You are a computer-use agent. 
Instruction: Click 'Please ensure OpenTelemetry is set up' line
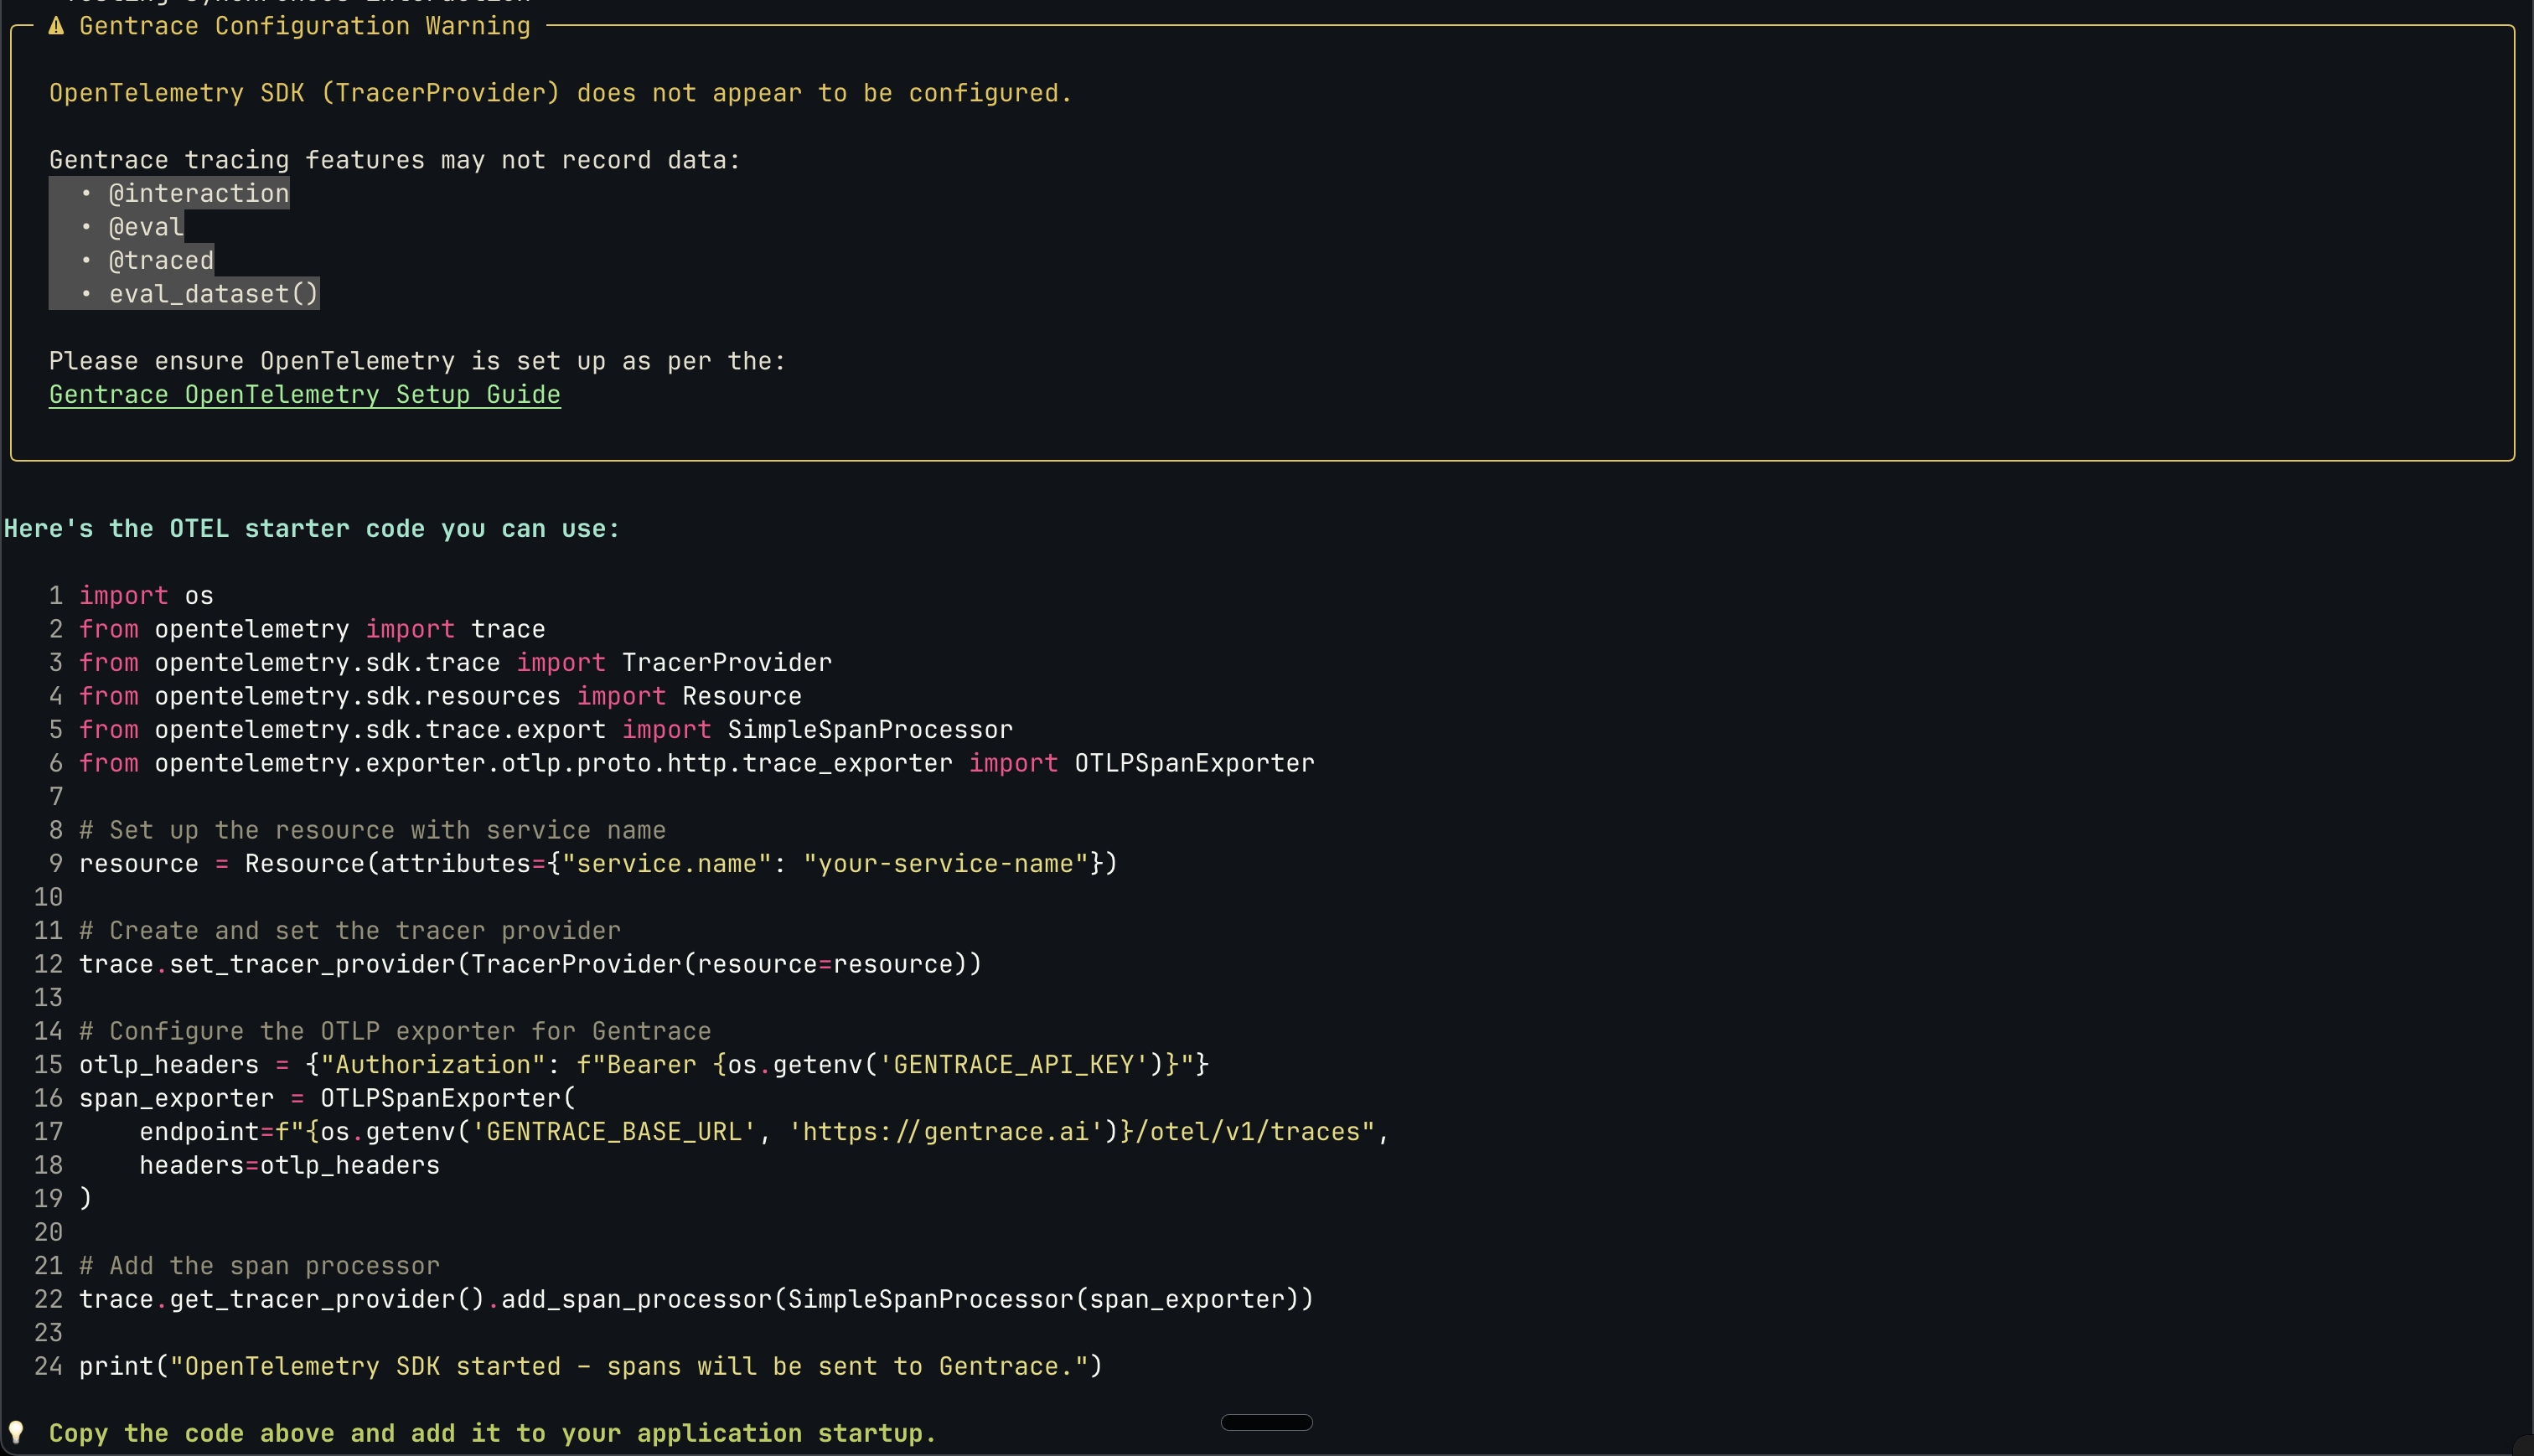tap(418, 361)
